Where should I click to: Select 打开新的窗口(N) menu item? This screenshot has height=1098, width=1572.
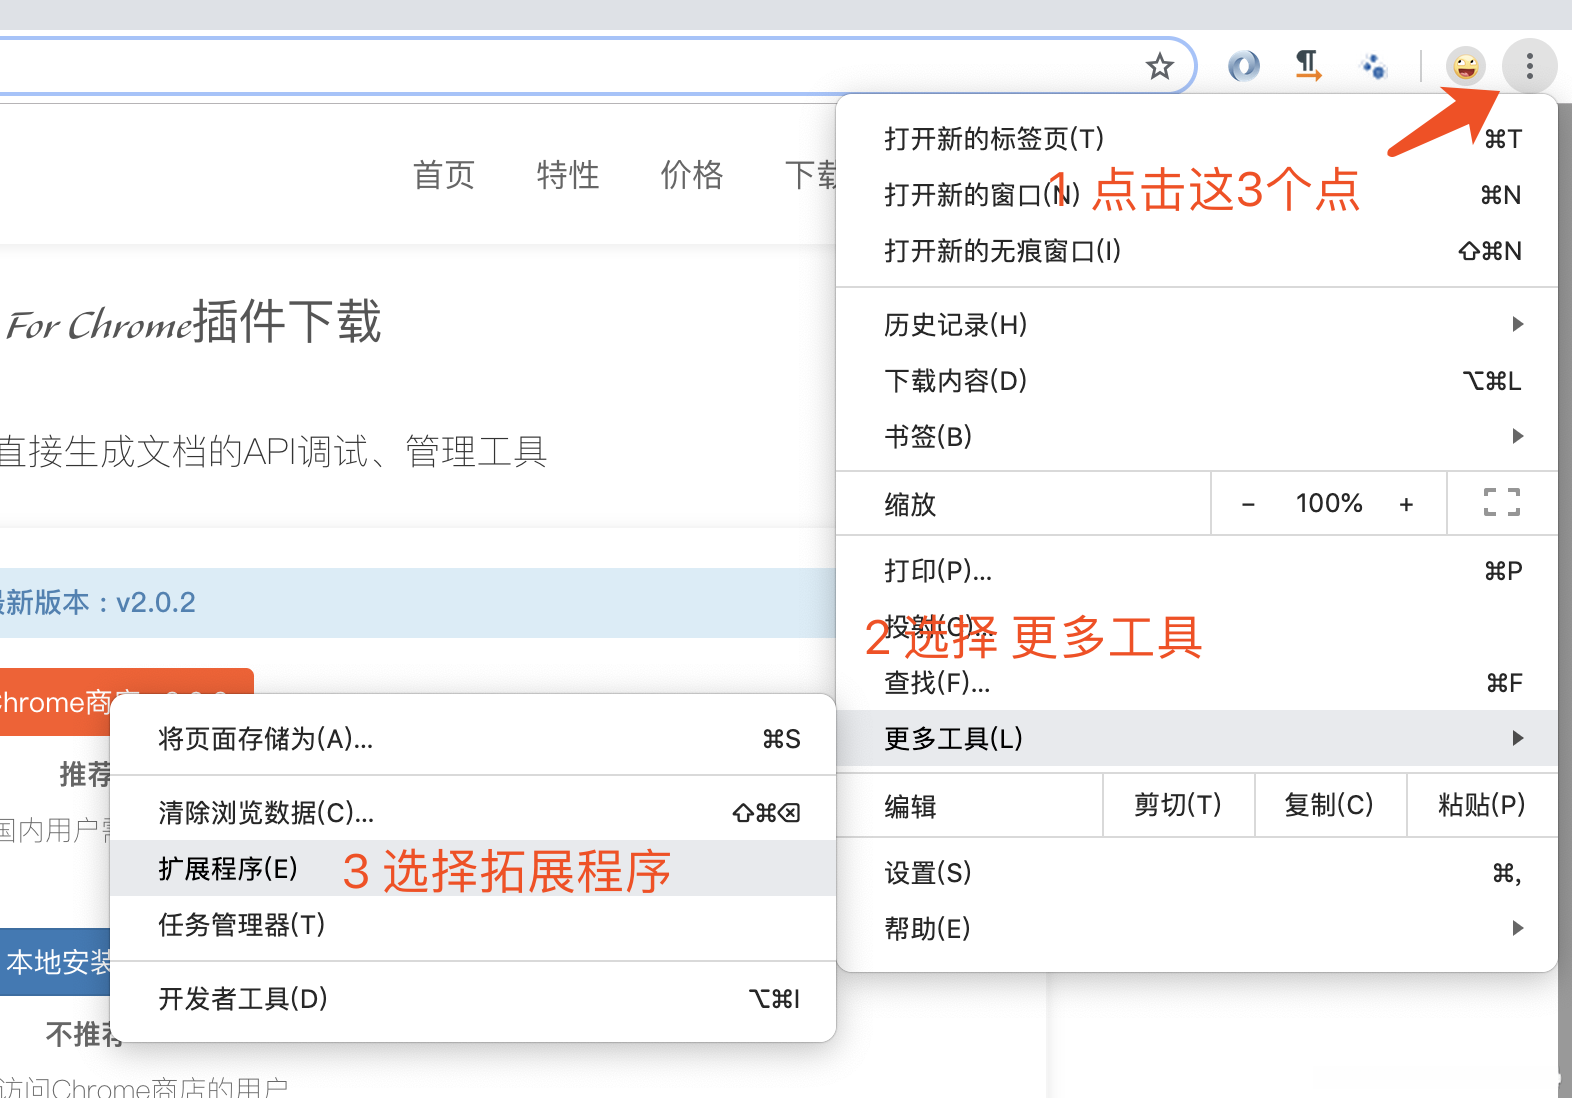pyautogui.click(x=1197, y=194)
